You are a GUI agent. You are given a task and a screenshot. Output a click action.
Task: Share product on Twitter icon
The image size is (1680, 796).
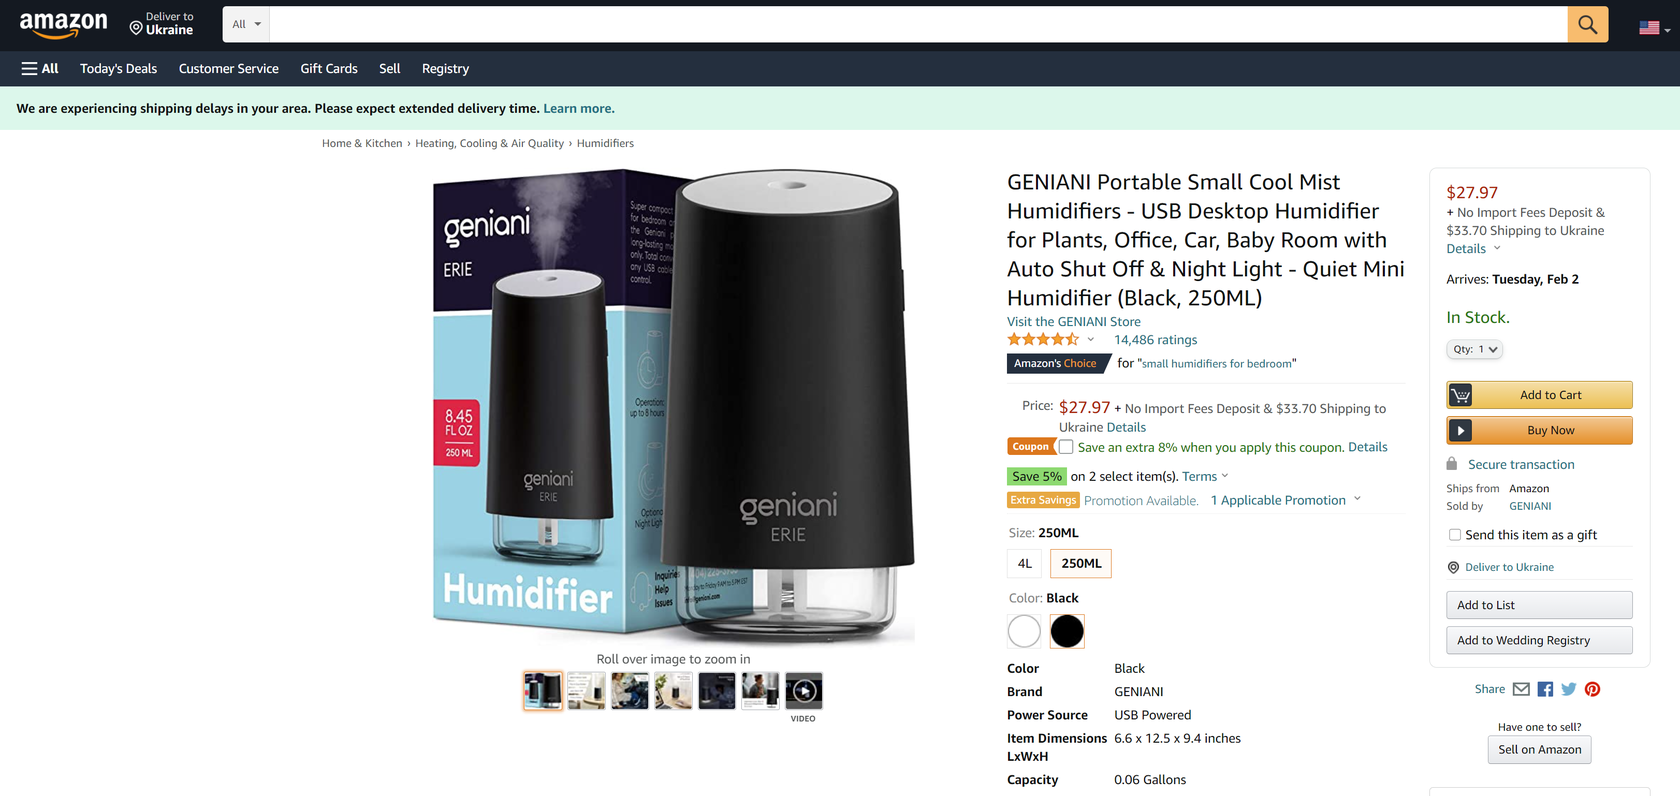click(1569, 689)
